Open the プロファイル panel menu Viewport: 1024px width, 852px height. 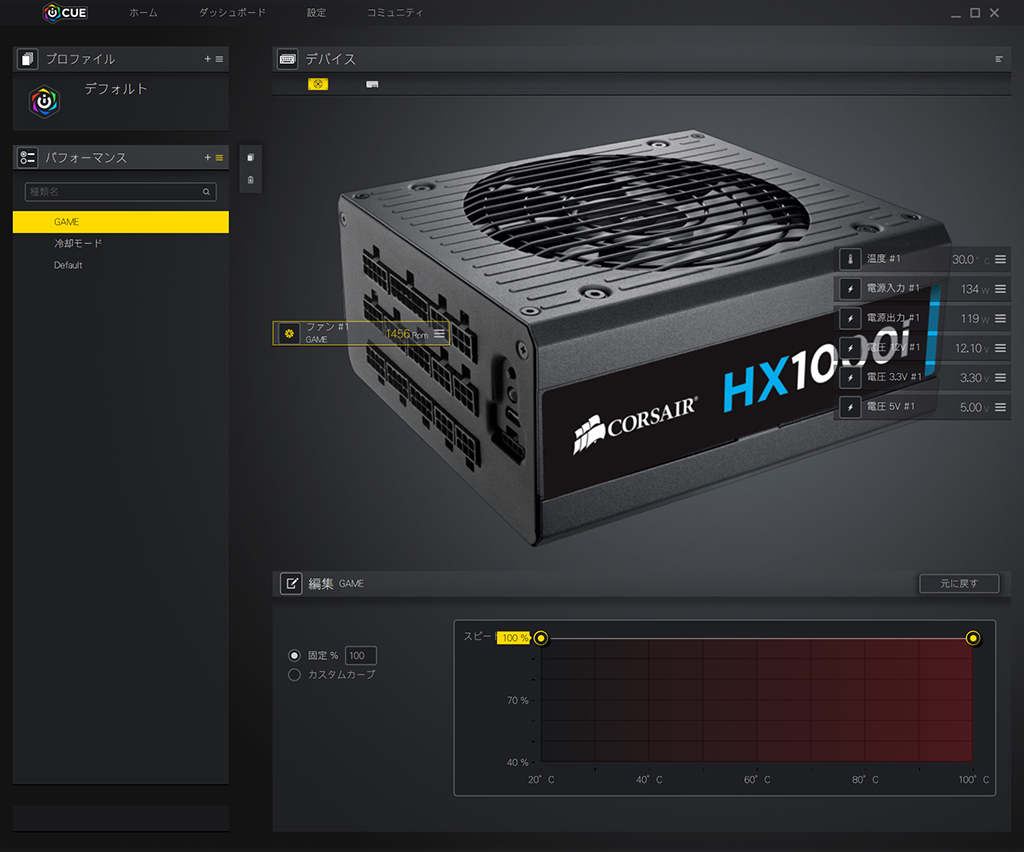click(219, 59)
